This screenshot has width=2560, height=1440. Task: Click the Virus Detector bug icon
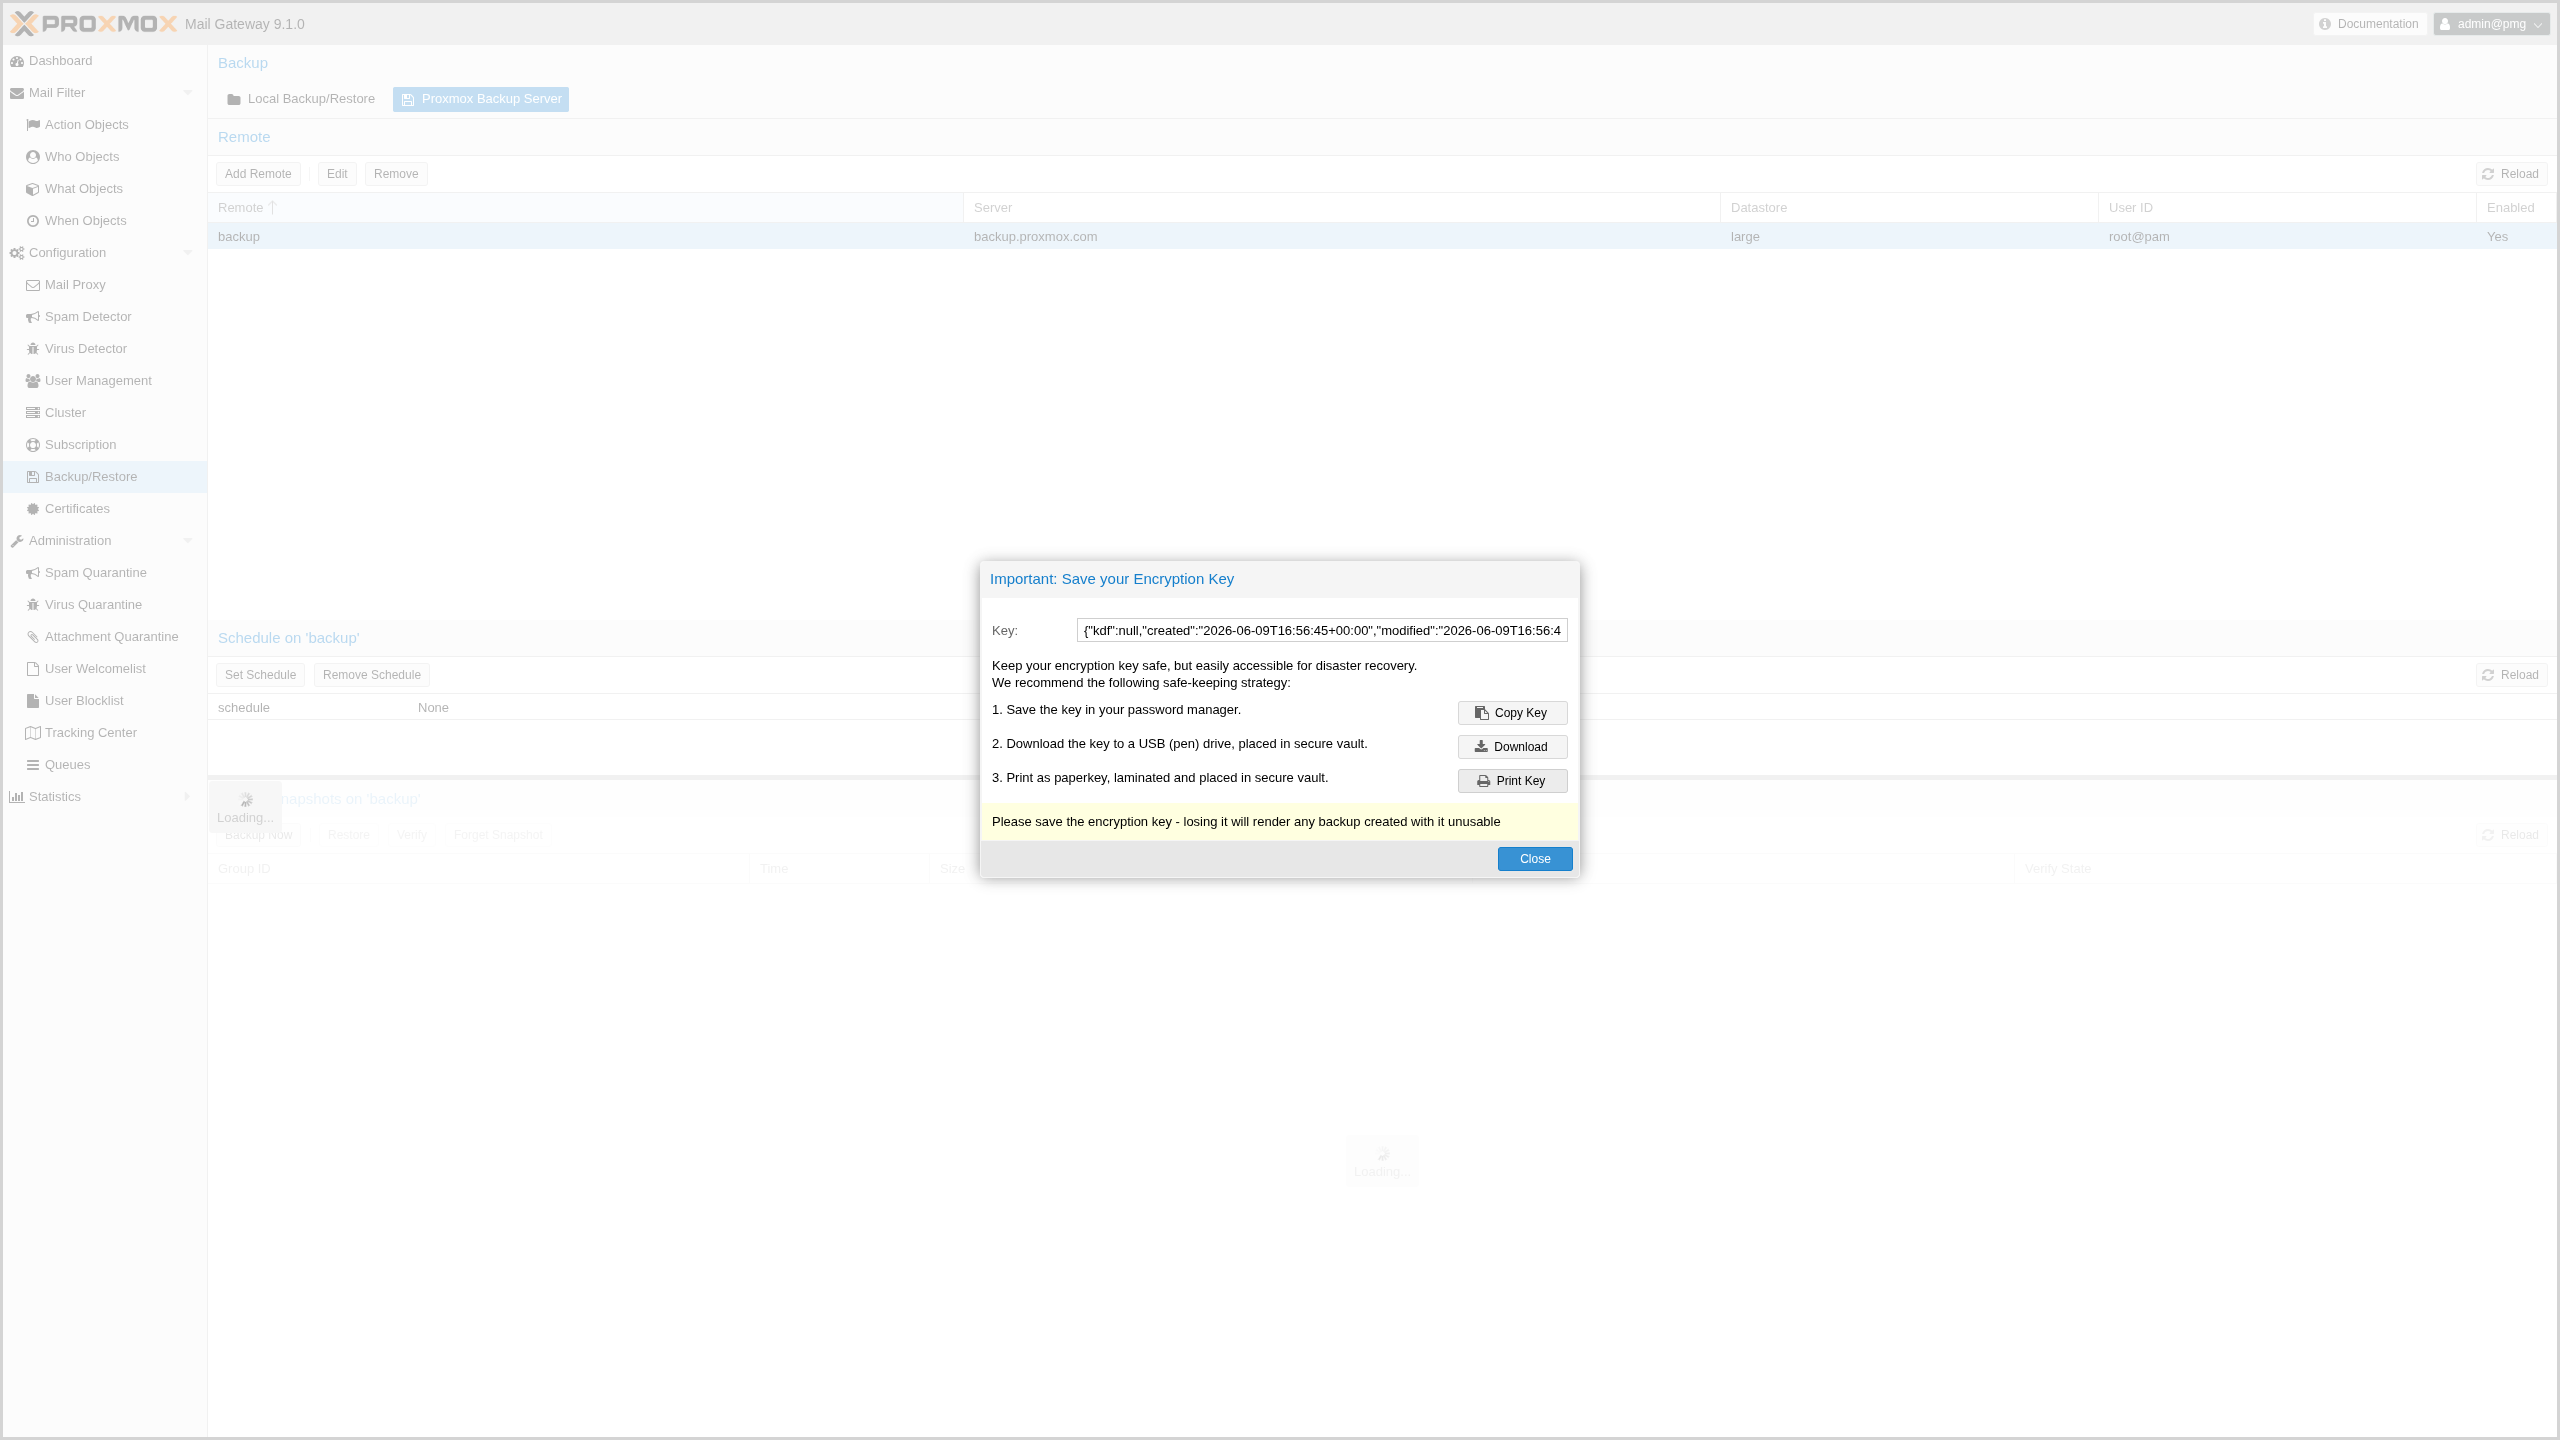tap(33, 349)
